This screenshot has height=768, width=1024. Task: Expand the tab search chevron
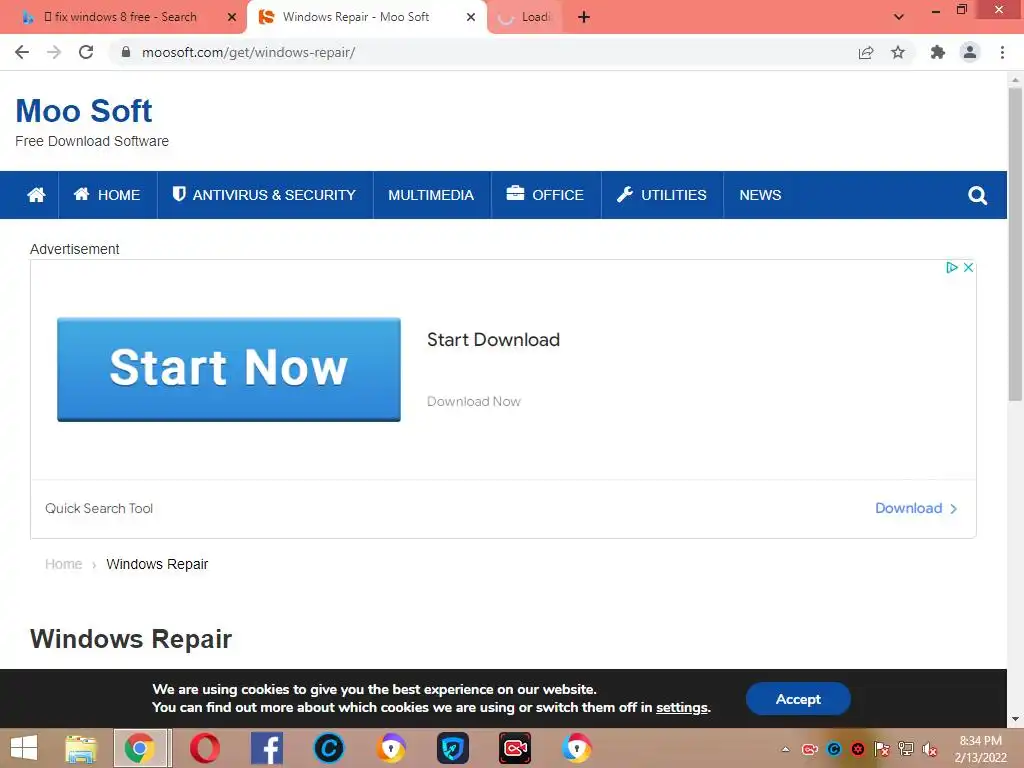(x=899, y=17)
